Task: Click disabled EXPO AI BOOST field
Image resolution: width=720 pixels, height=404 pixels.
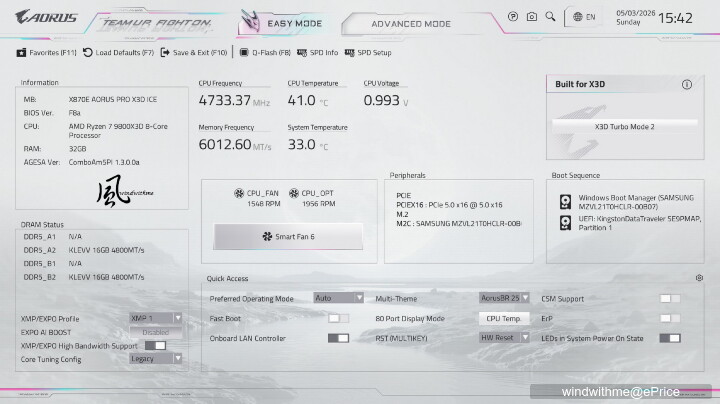Action: point(155,332)
